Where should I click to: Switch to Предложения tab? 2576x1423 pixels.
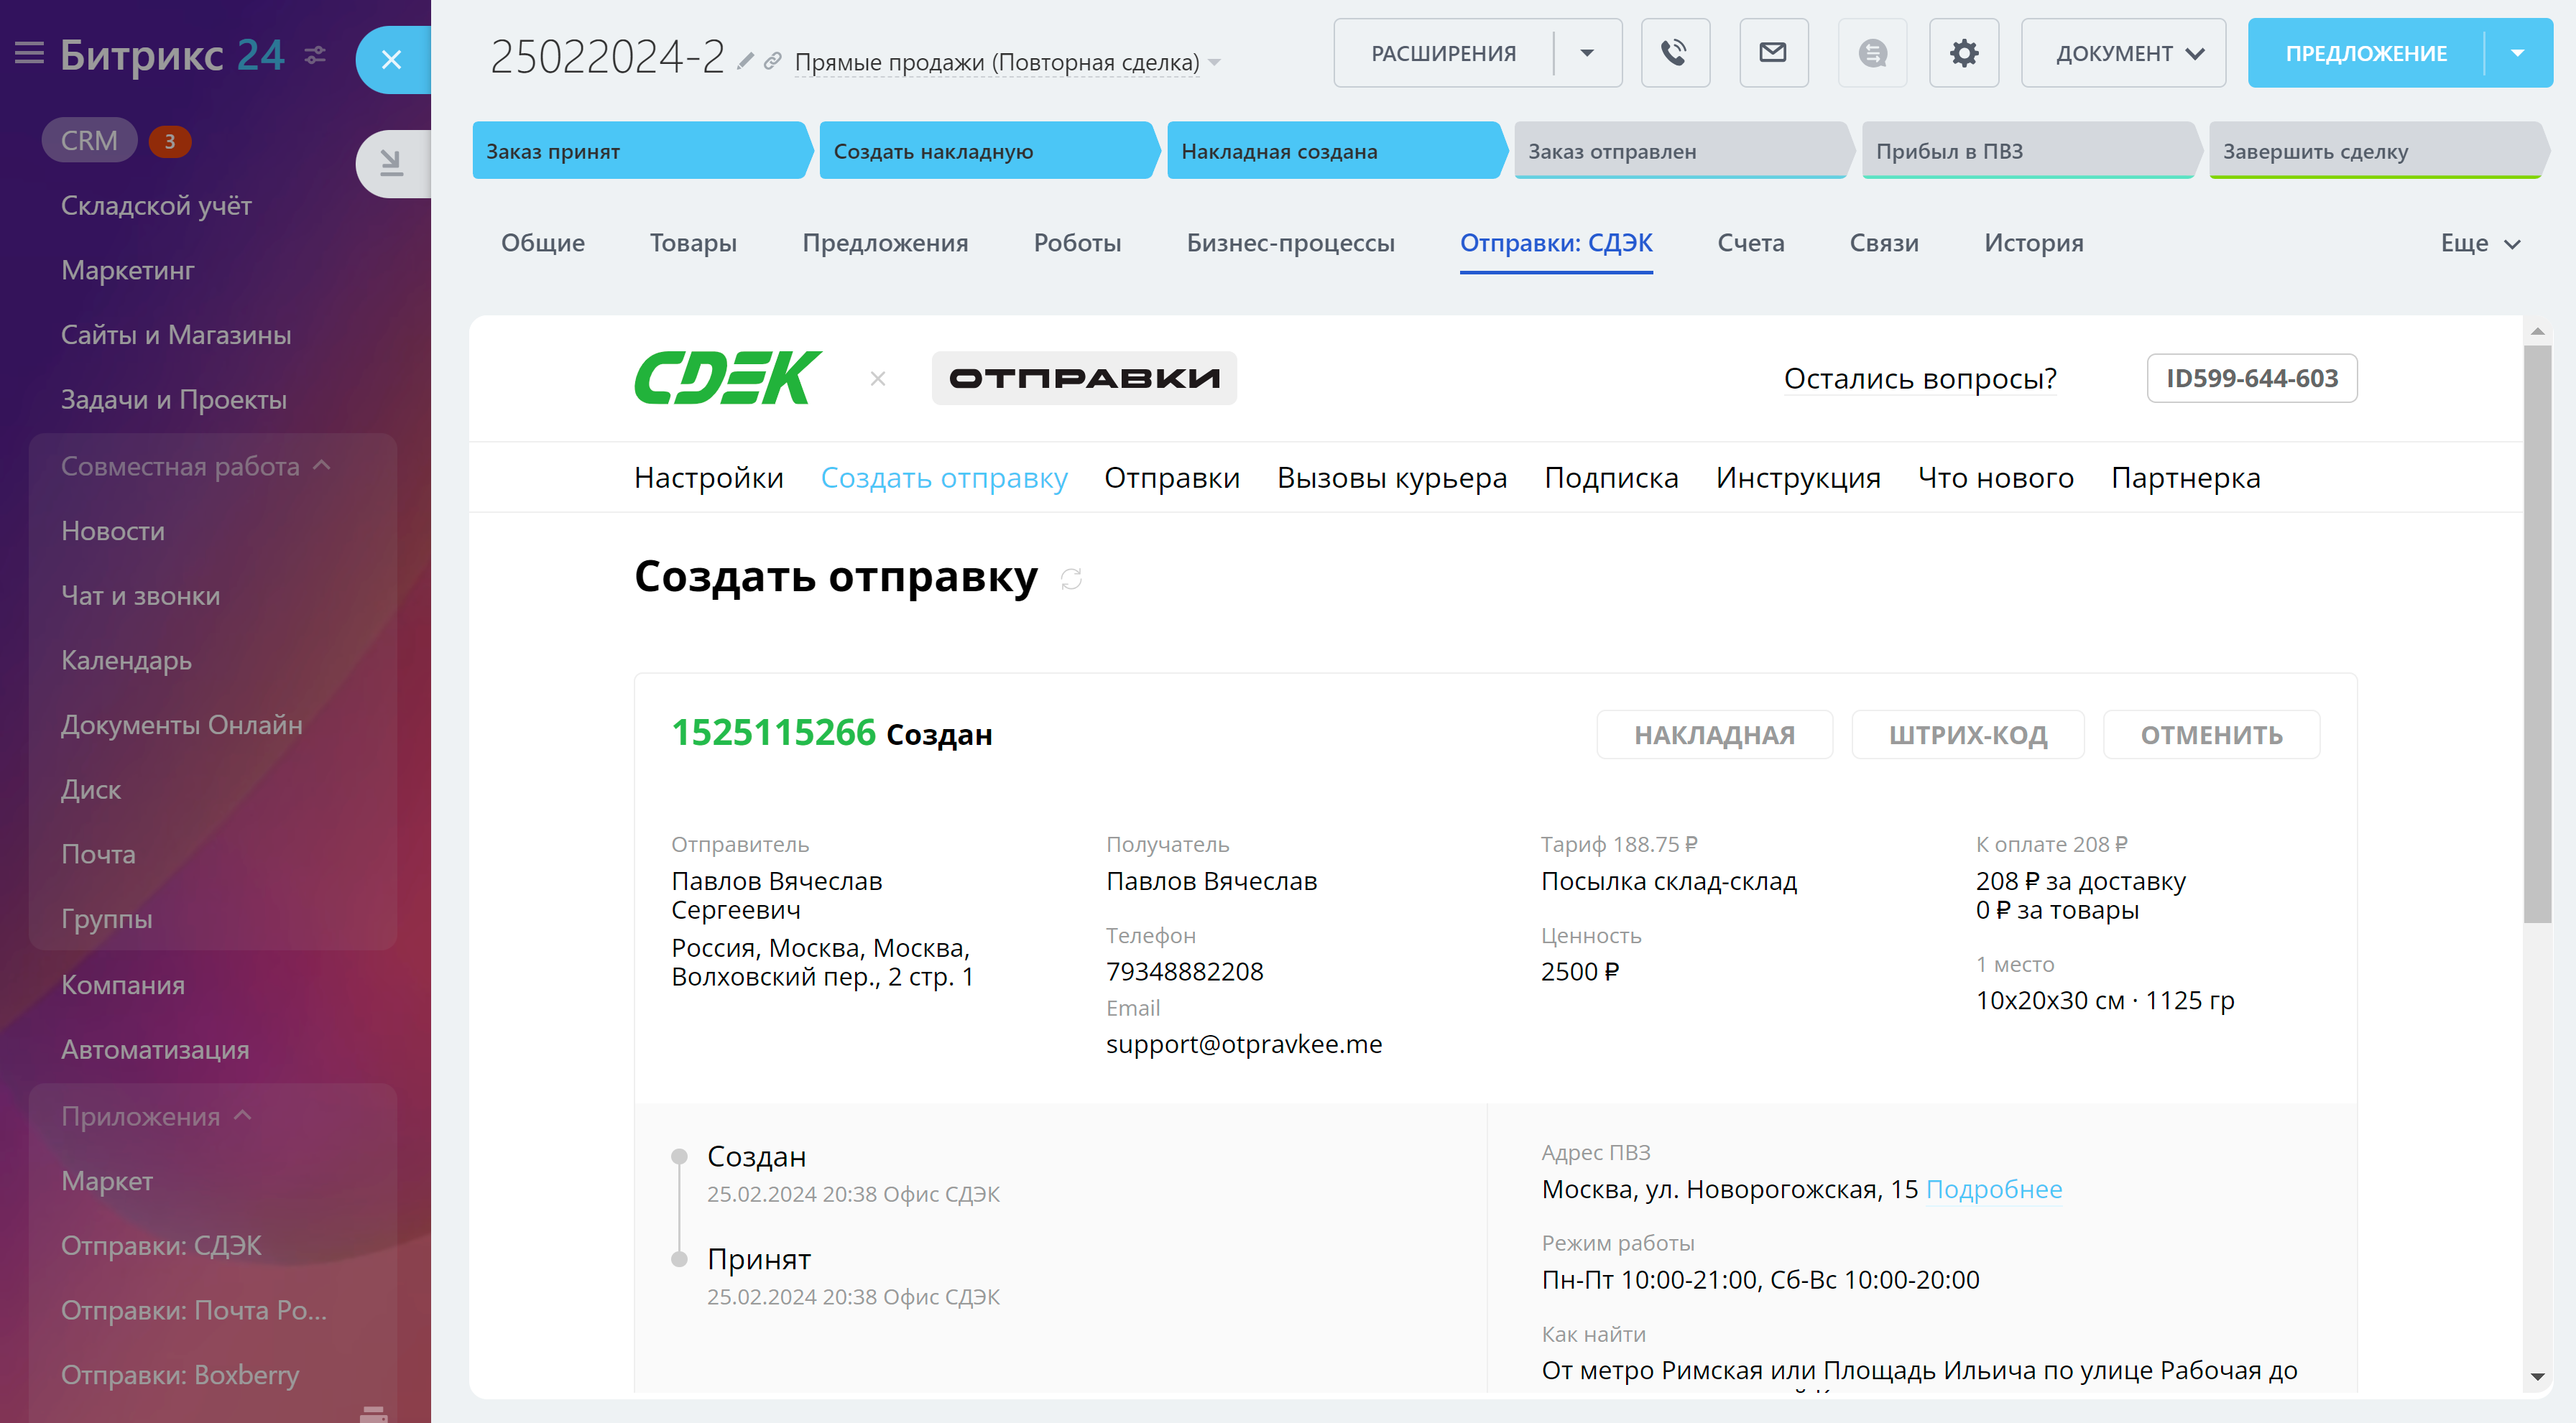pos(885,243)
